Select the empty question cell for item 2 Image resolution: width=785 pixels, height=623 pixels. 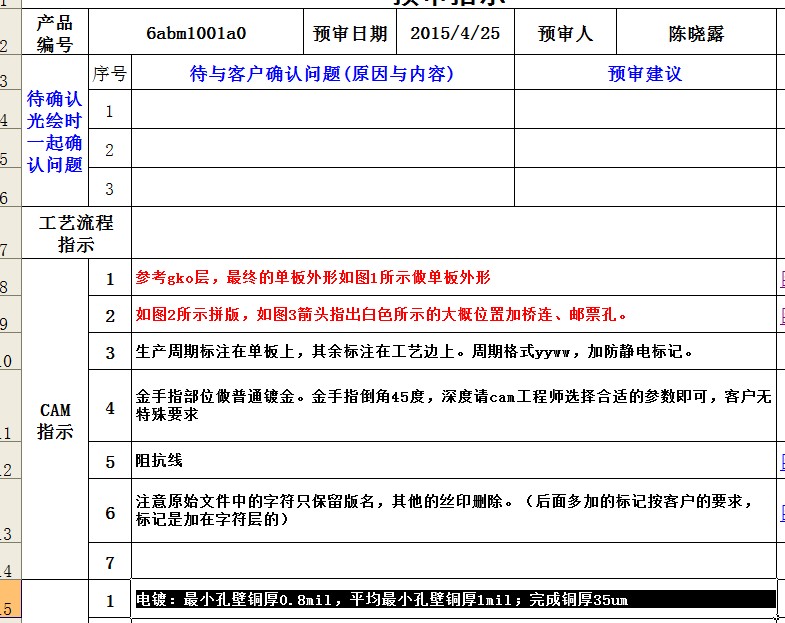323,148
